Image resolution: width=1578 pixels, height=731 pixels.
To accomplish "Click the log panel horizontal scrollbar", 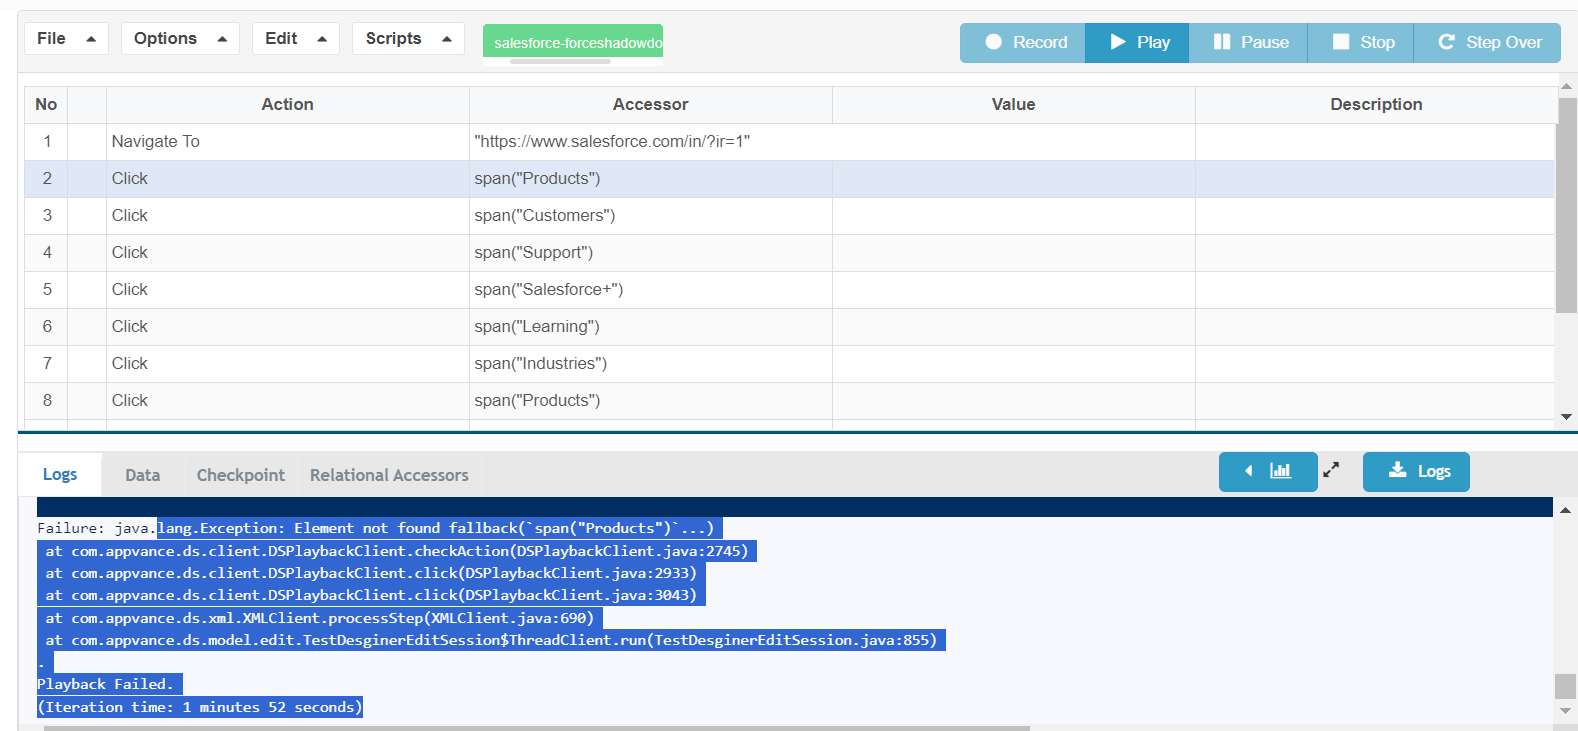I will [x=536, y=728].
